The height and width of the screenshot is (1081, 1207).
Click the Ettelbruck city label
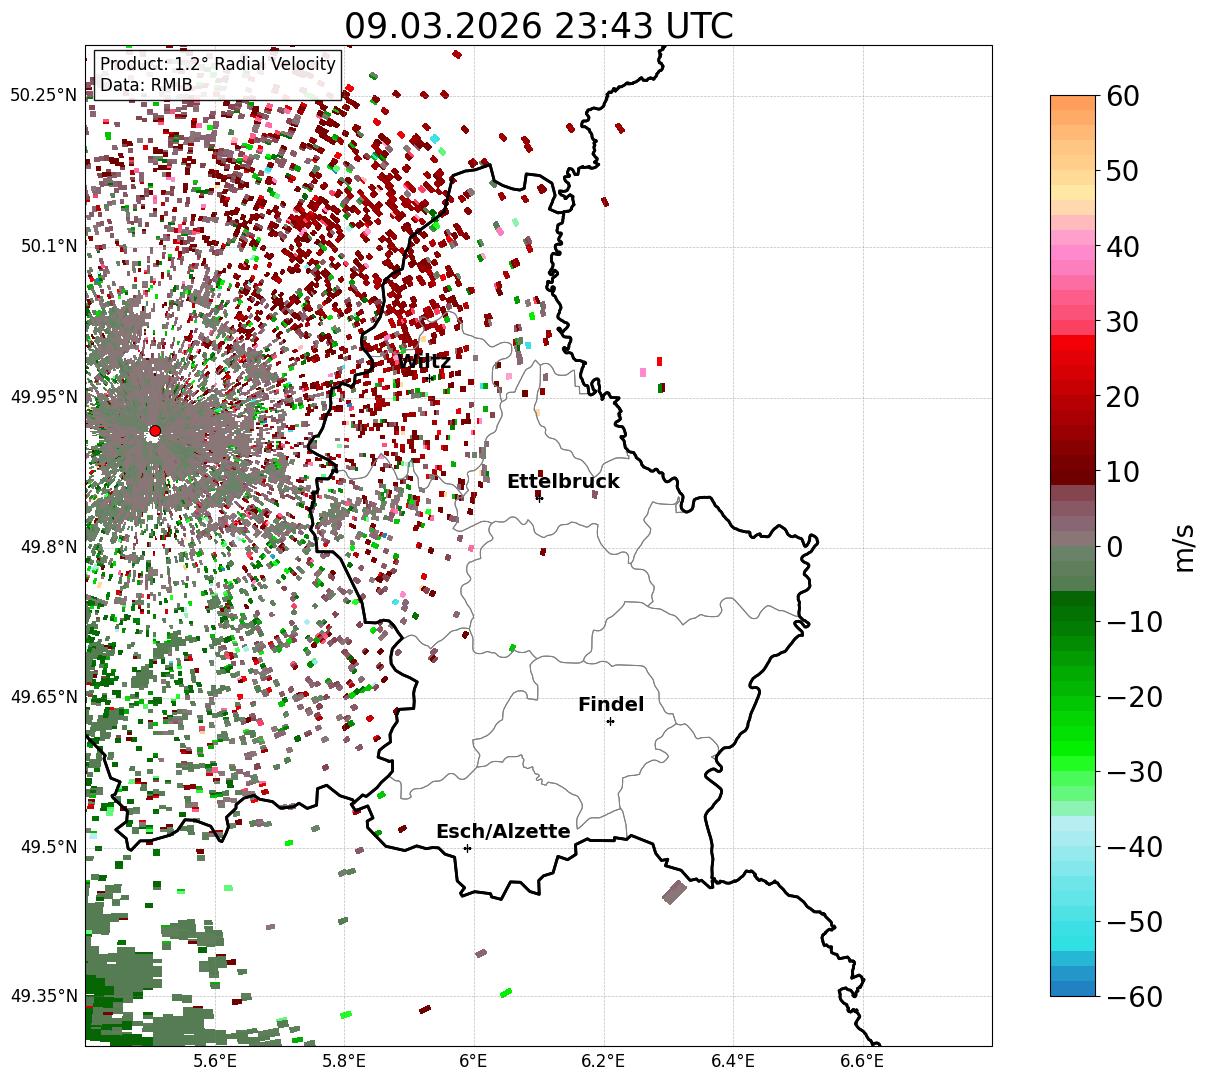(563, 482)
